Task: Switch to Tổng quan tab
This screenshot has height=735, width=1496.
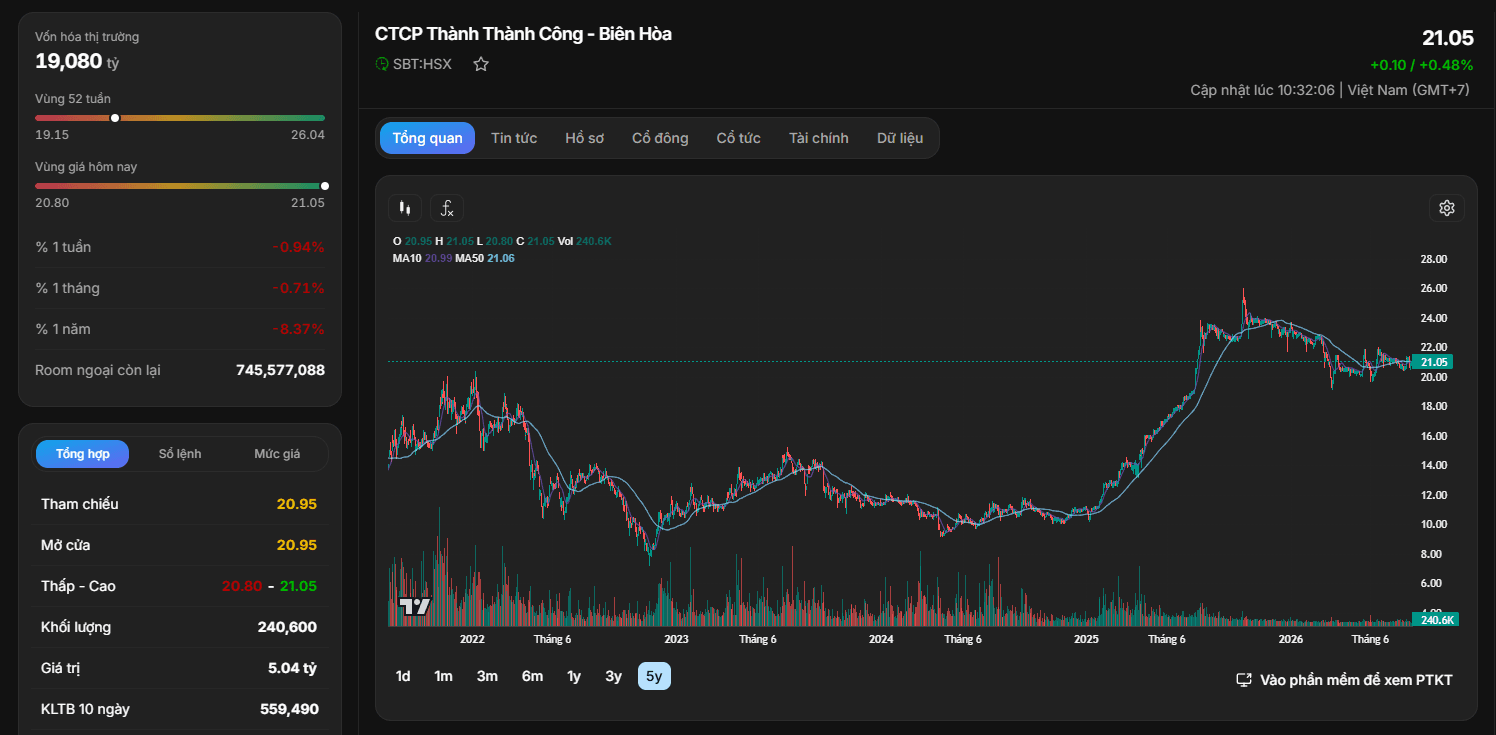Action: click(427, 138)
